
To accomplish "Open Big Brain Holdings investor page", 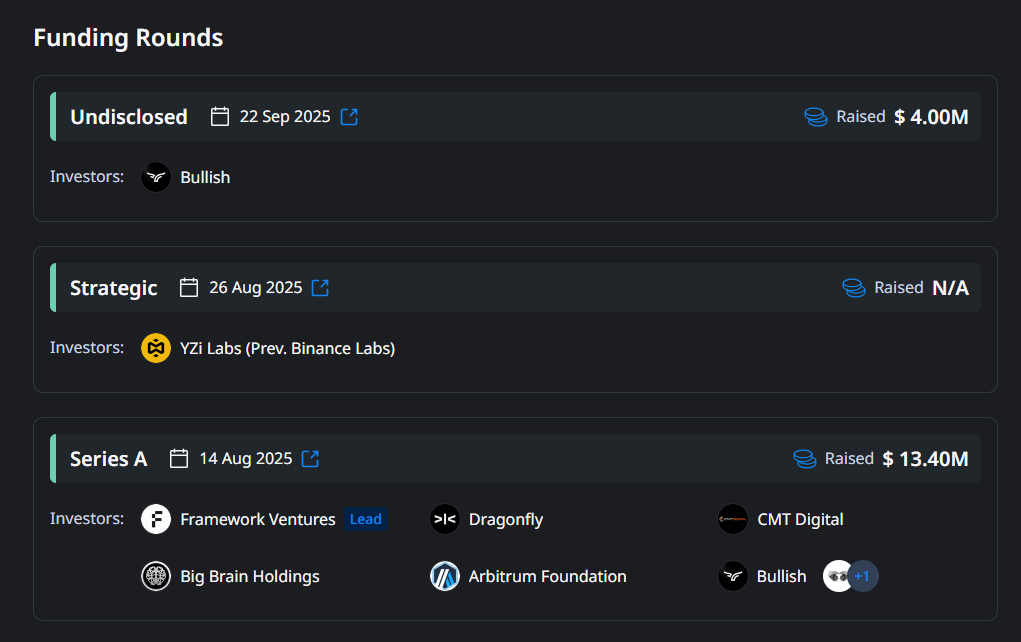I will click(x=250, y=576).
